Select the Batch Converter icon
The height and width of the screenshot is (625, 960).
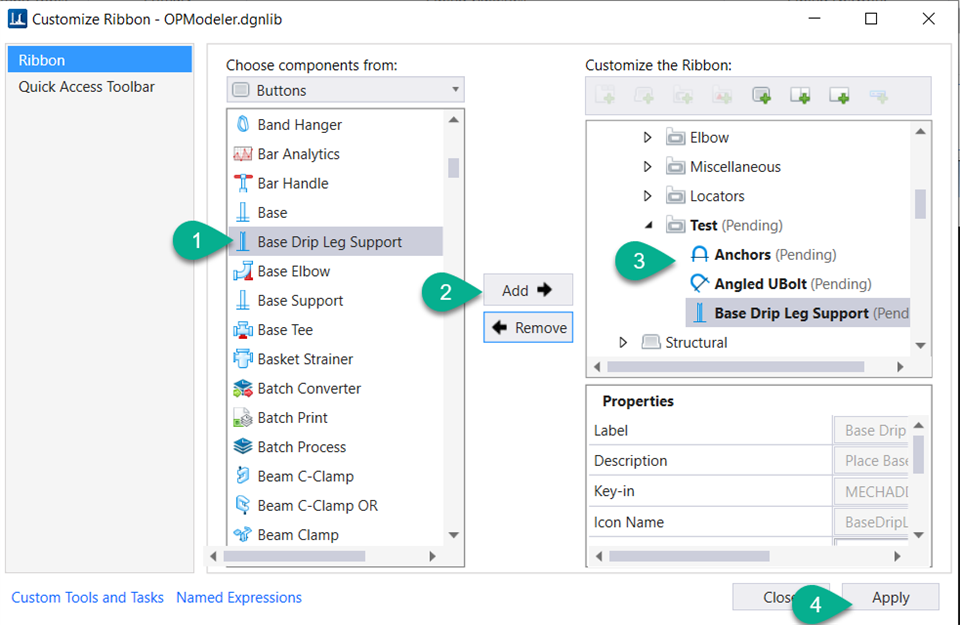242,388
